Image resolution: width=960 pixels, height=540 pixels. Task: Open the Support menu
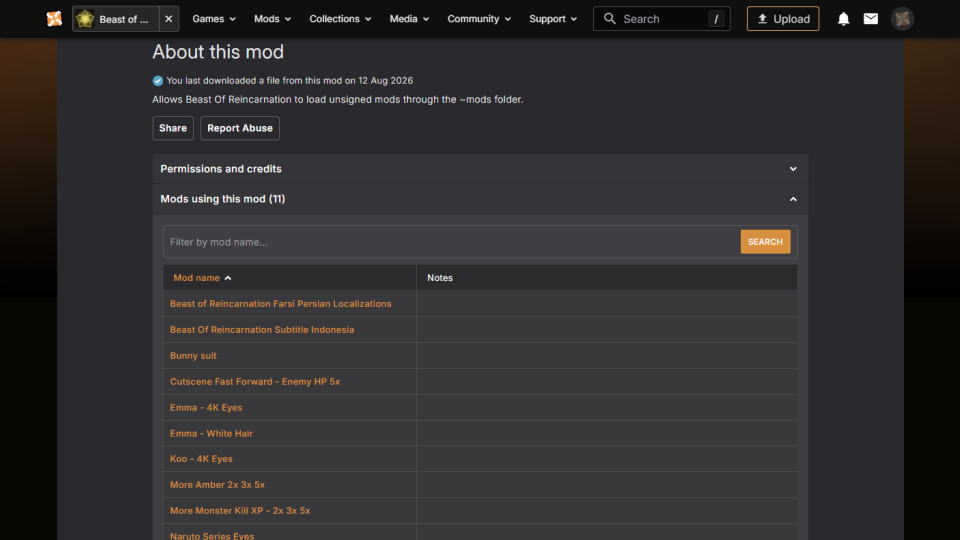tap(553, 19)
